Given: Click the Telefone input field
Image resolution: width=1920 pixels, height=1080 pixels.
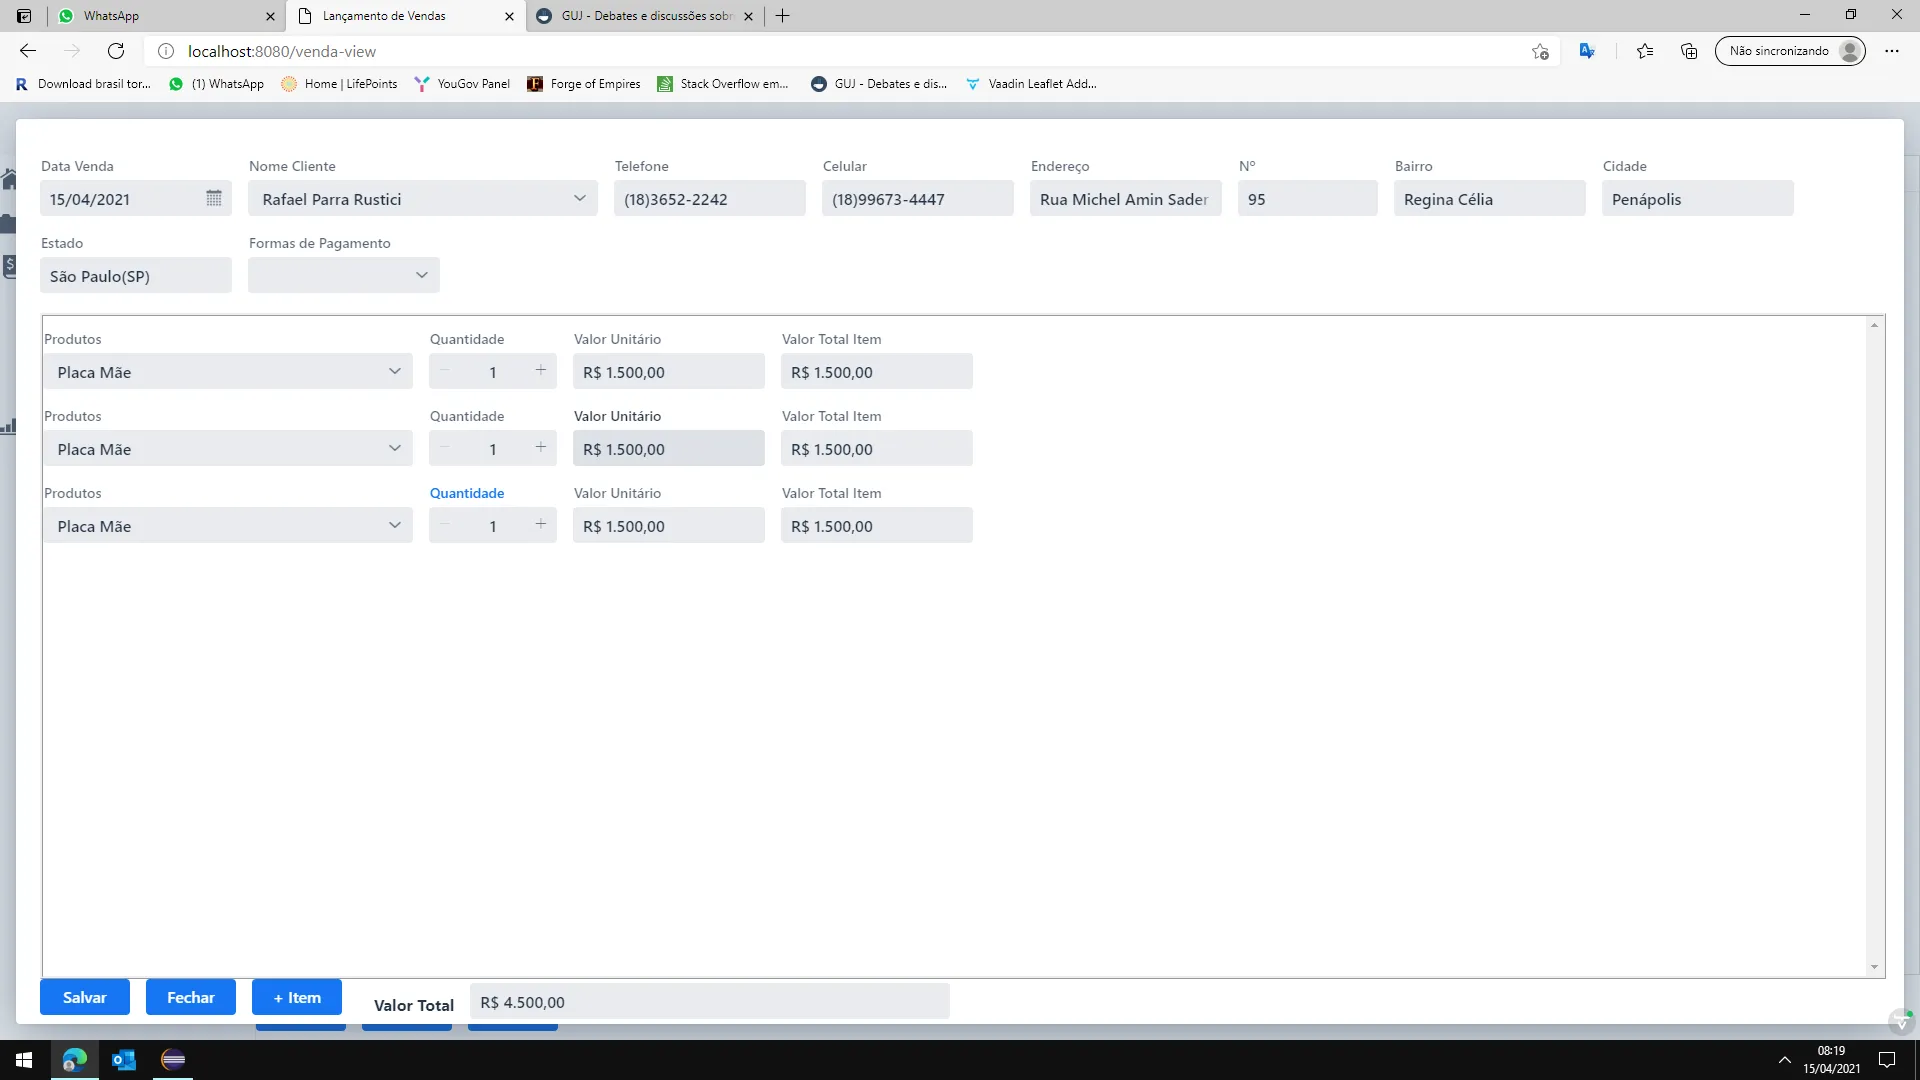Looking at the screenshot, I should coord(709,199).
